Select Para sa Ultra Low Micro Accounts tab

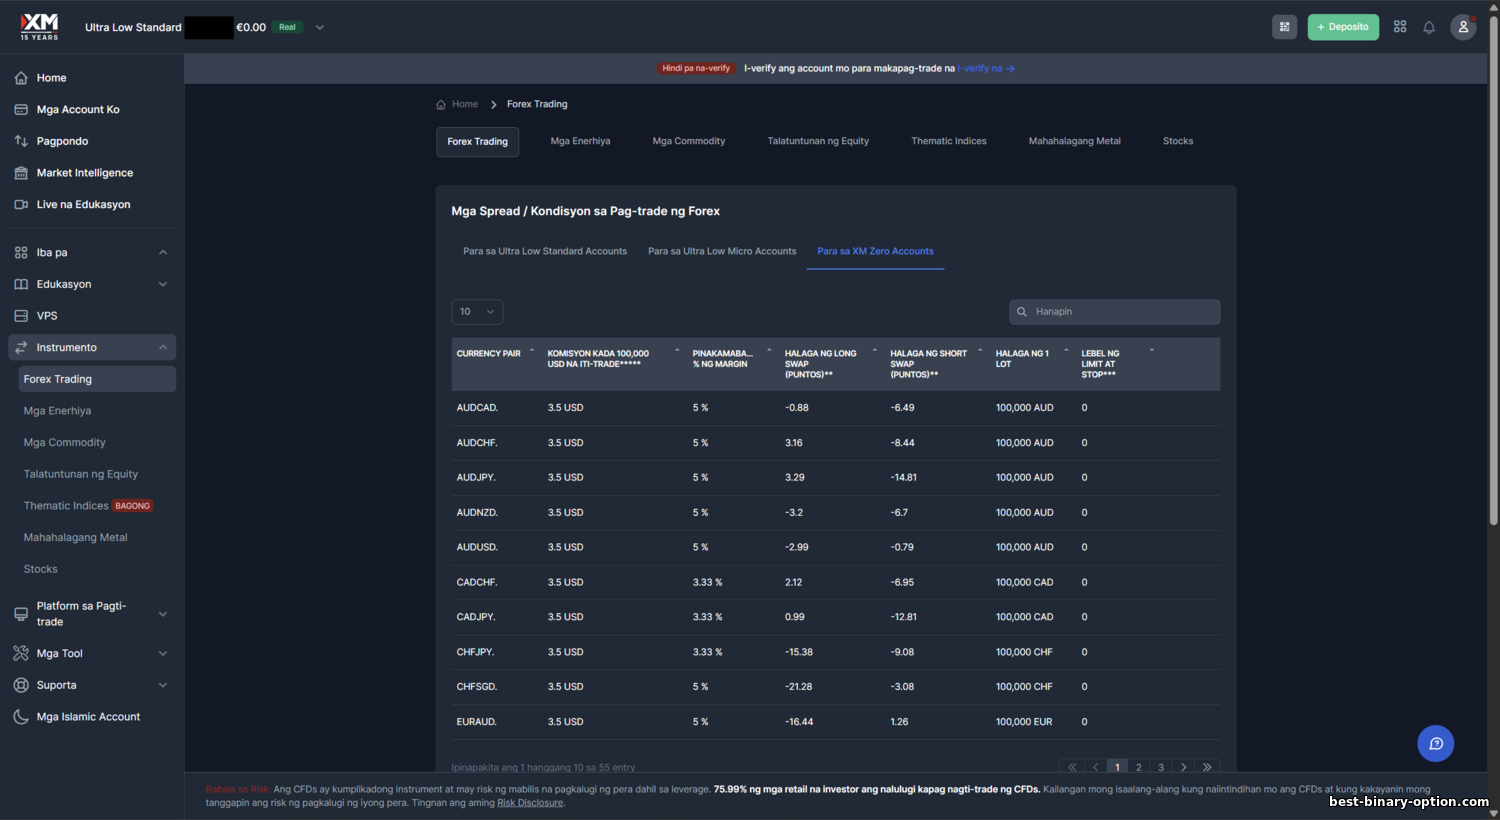pos(722,251)
